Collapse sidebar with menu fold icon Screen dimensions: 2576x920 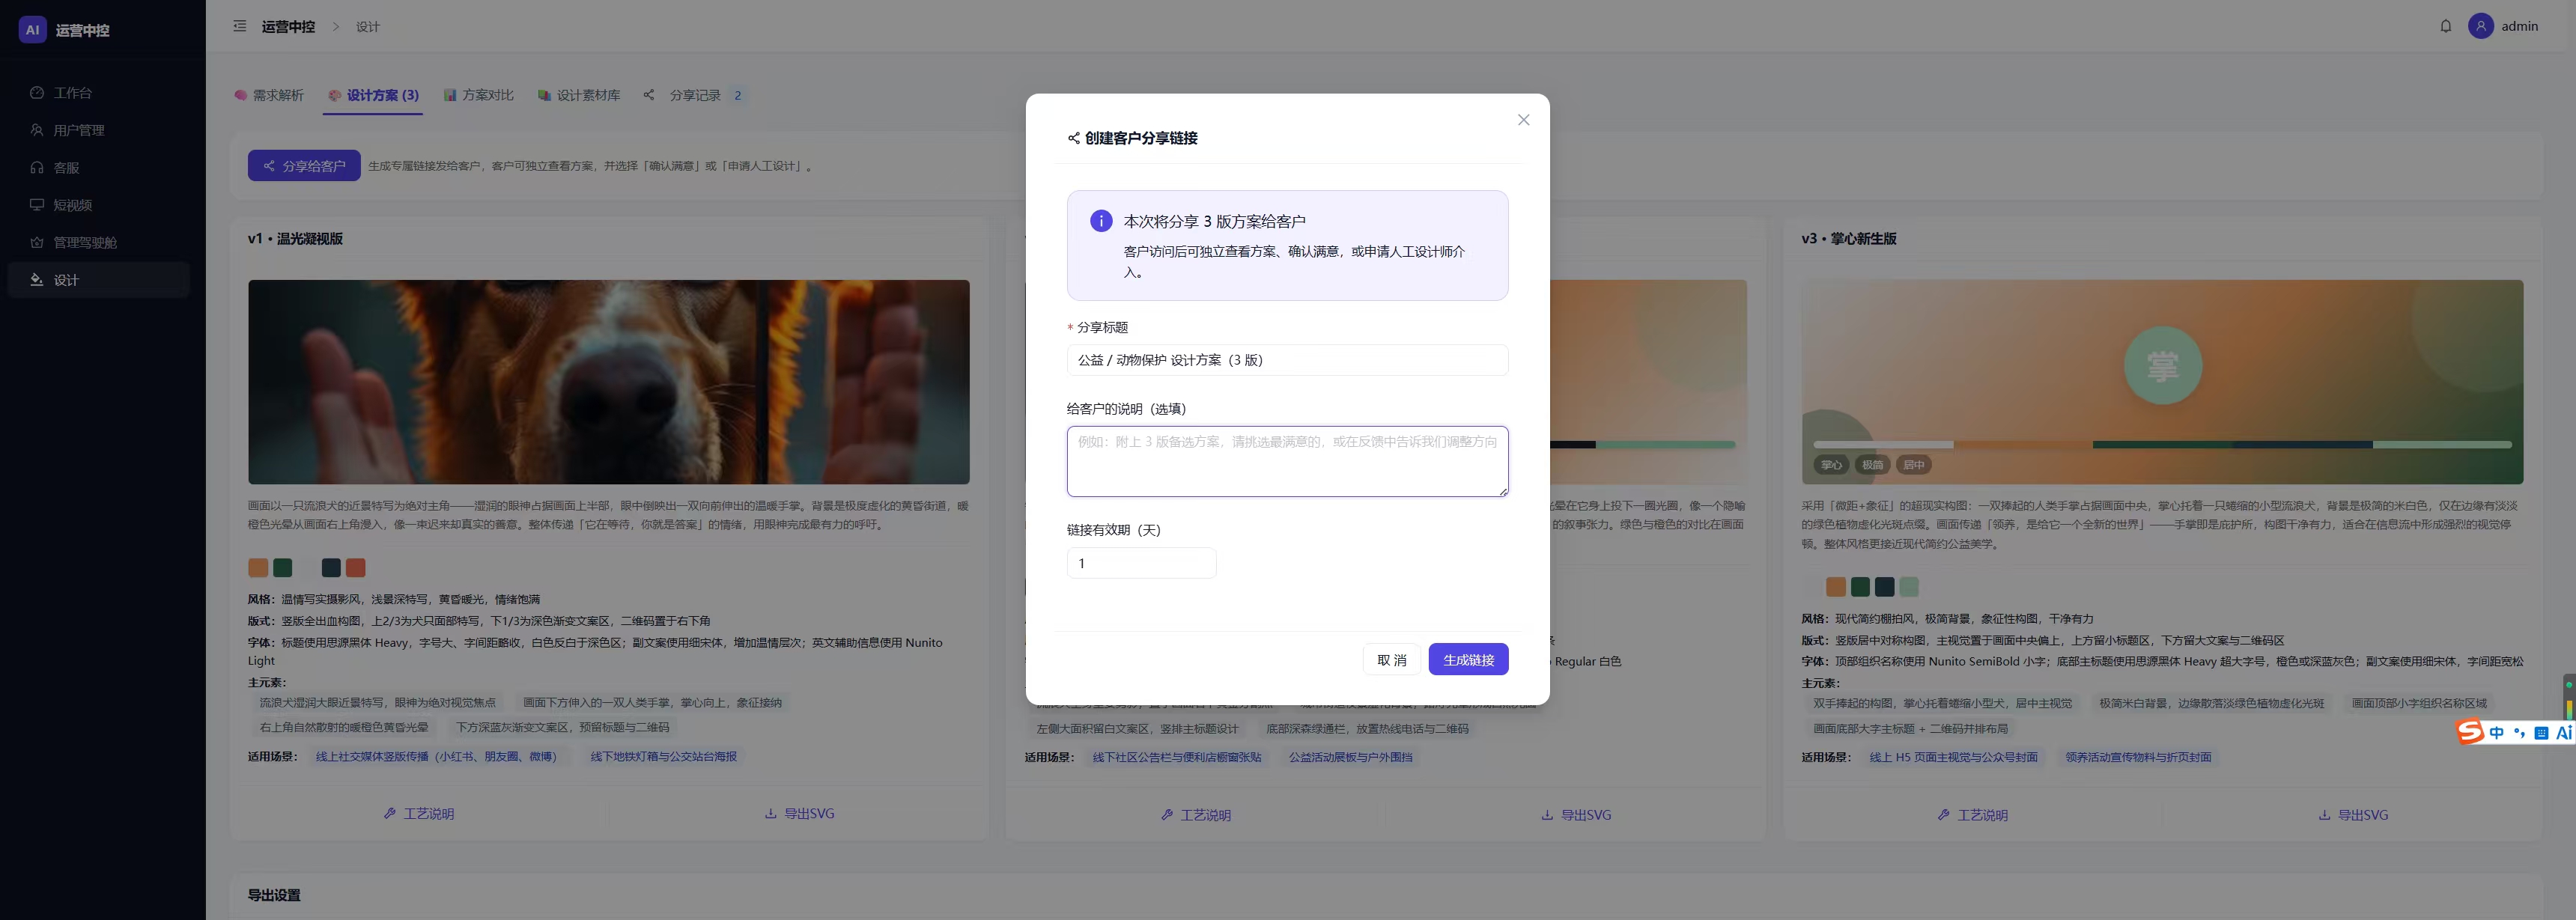pos(240,26)
